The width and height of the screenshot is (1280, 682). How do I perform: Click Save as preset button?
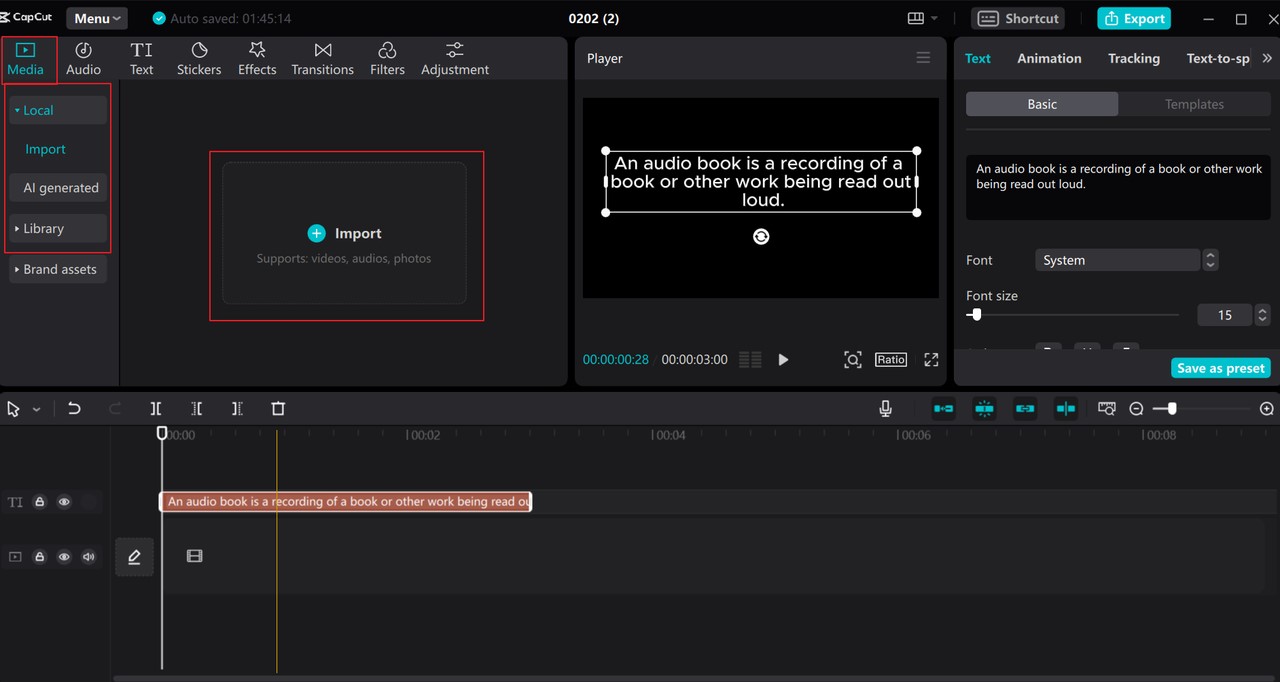(x=1221, y=368)
